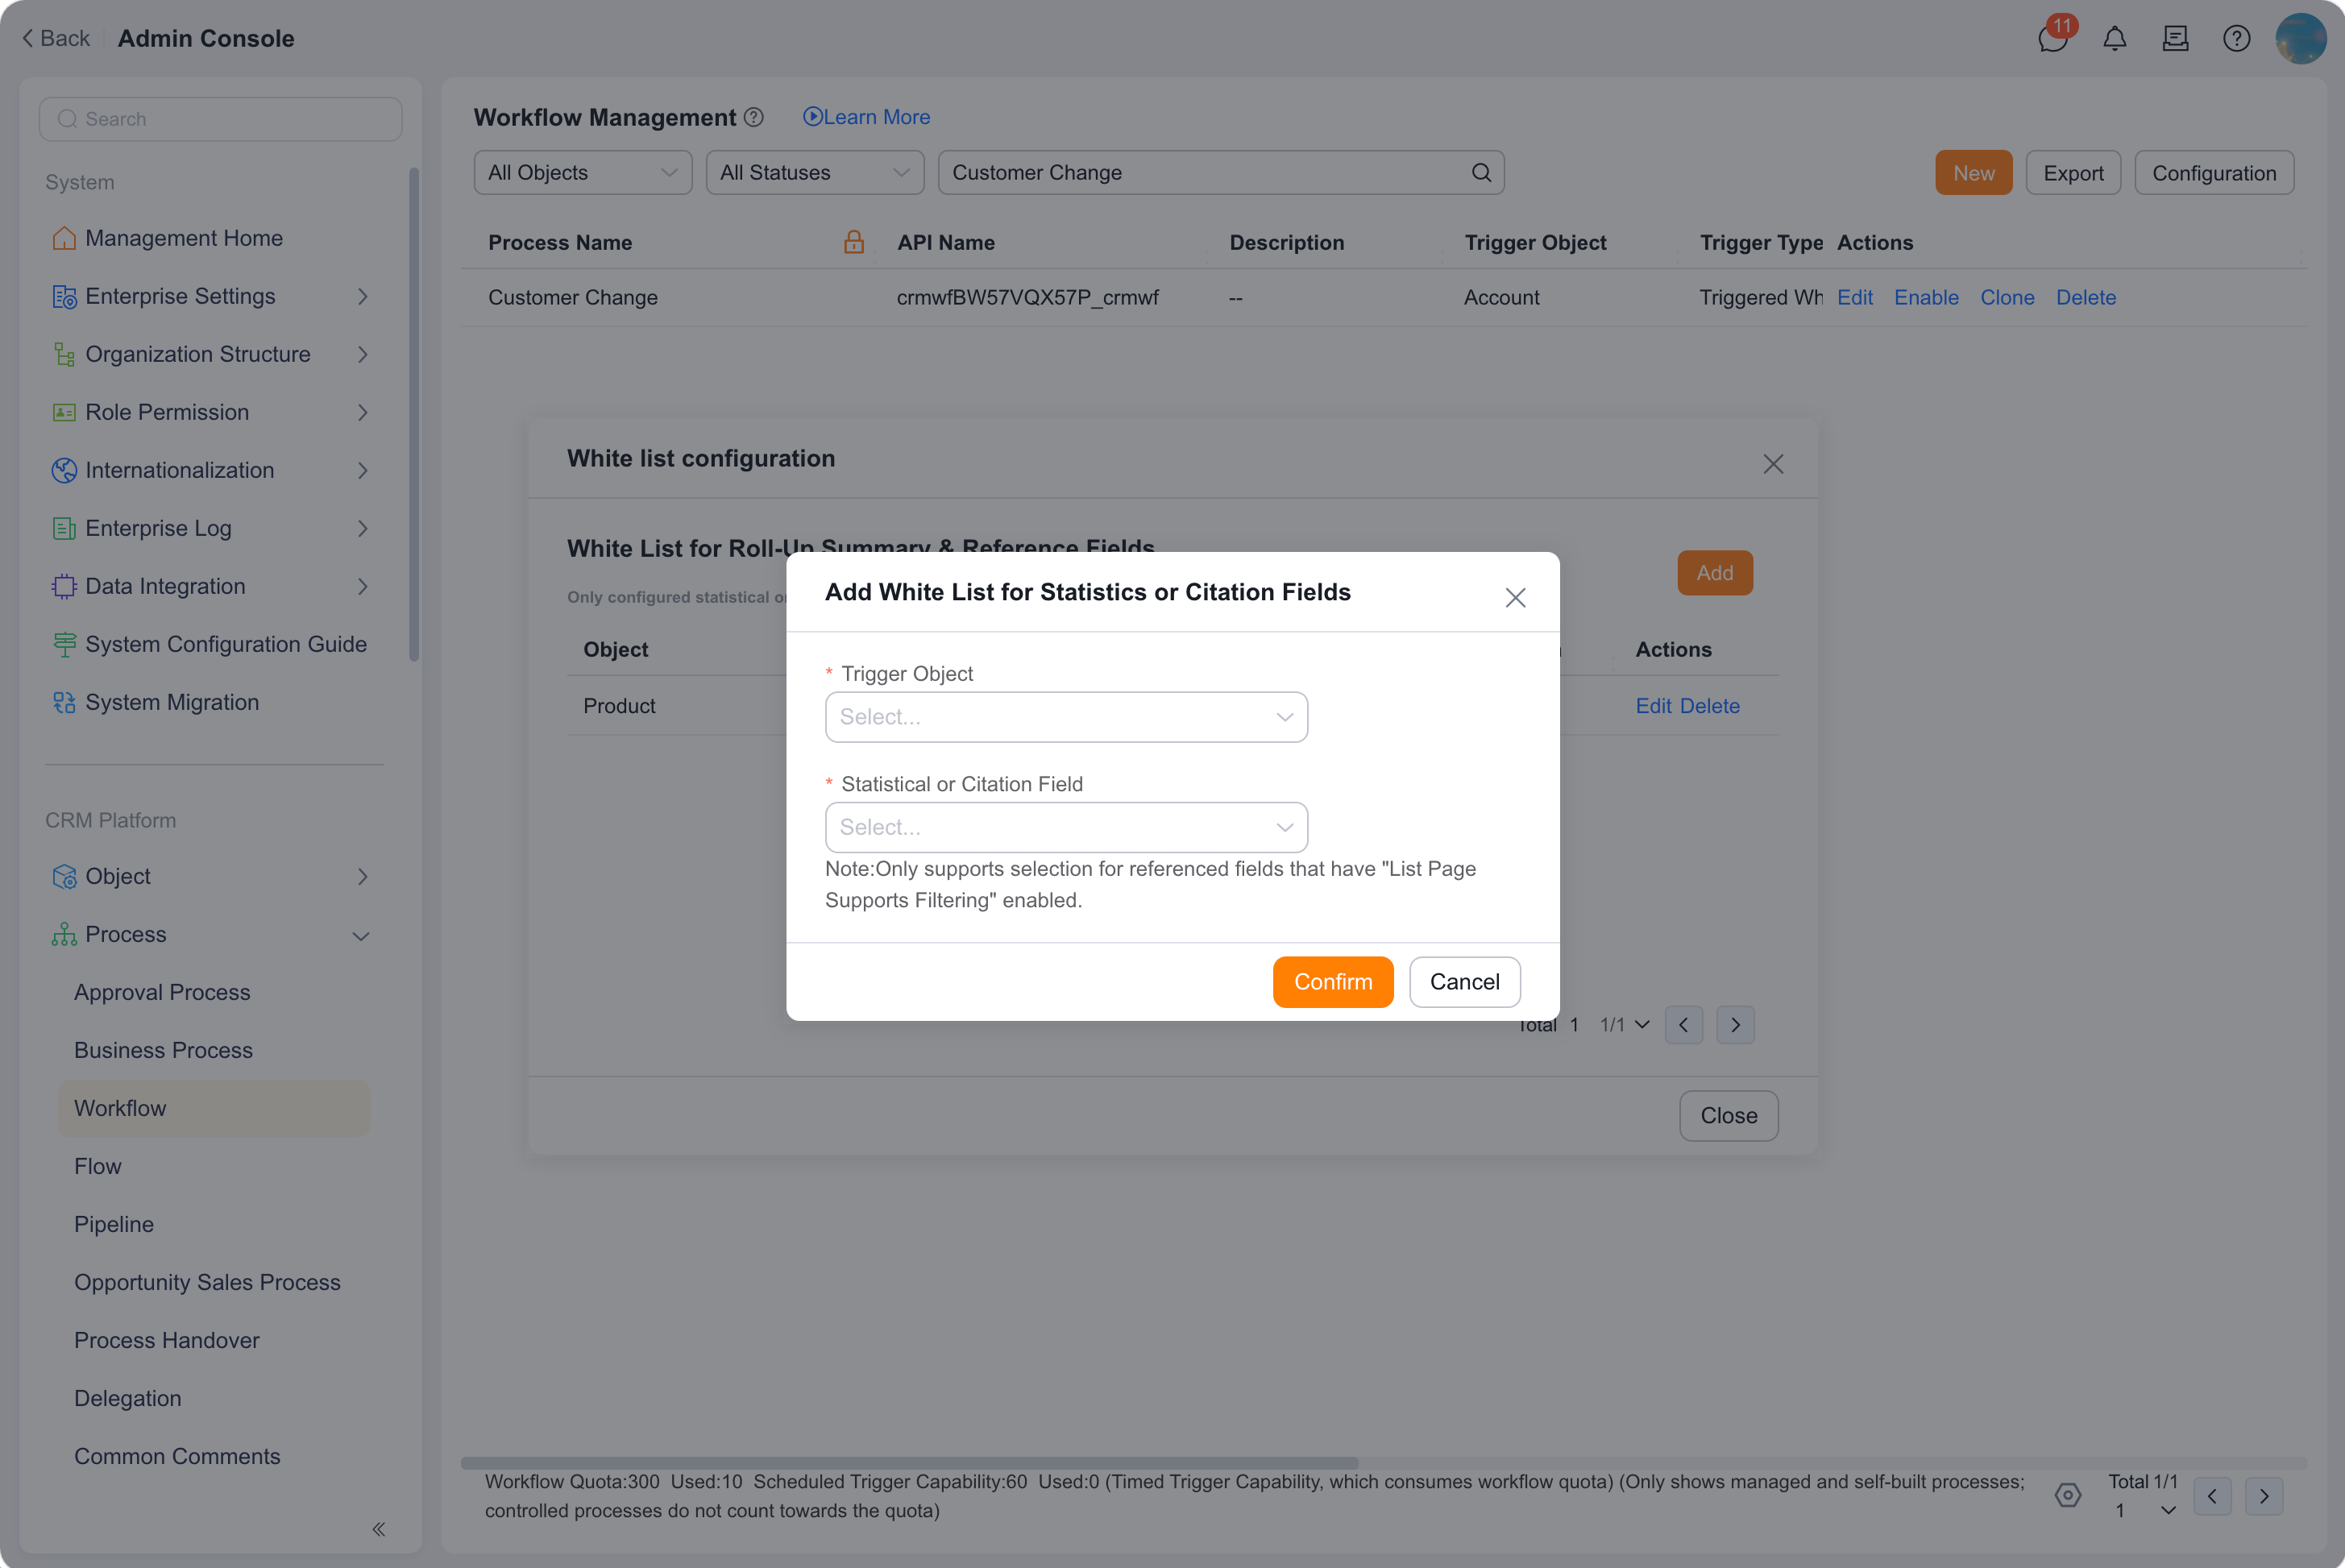The width and height of the screenshot is (2345, 1568).
Task: Open the column settings hexagon icon
Action: 2067,1495
